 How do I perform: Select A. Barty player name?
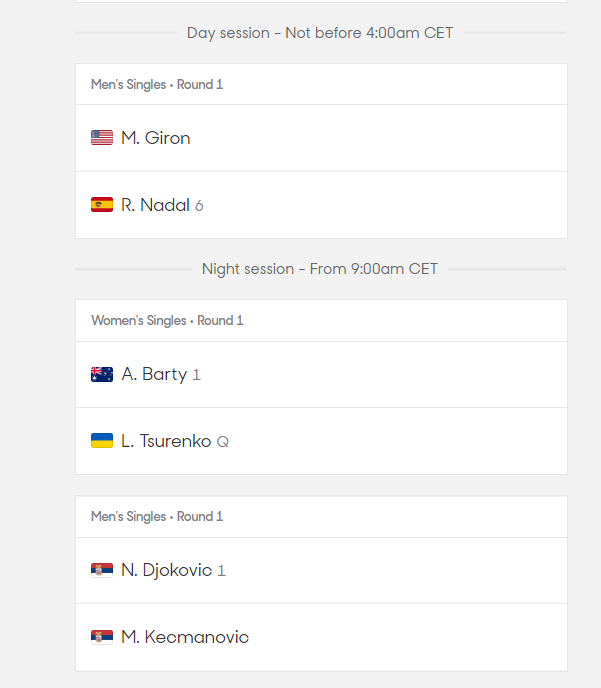[154, 374]
